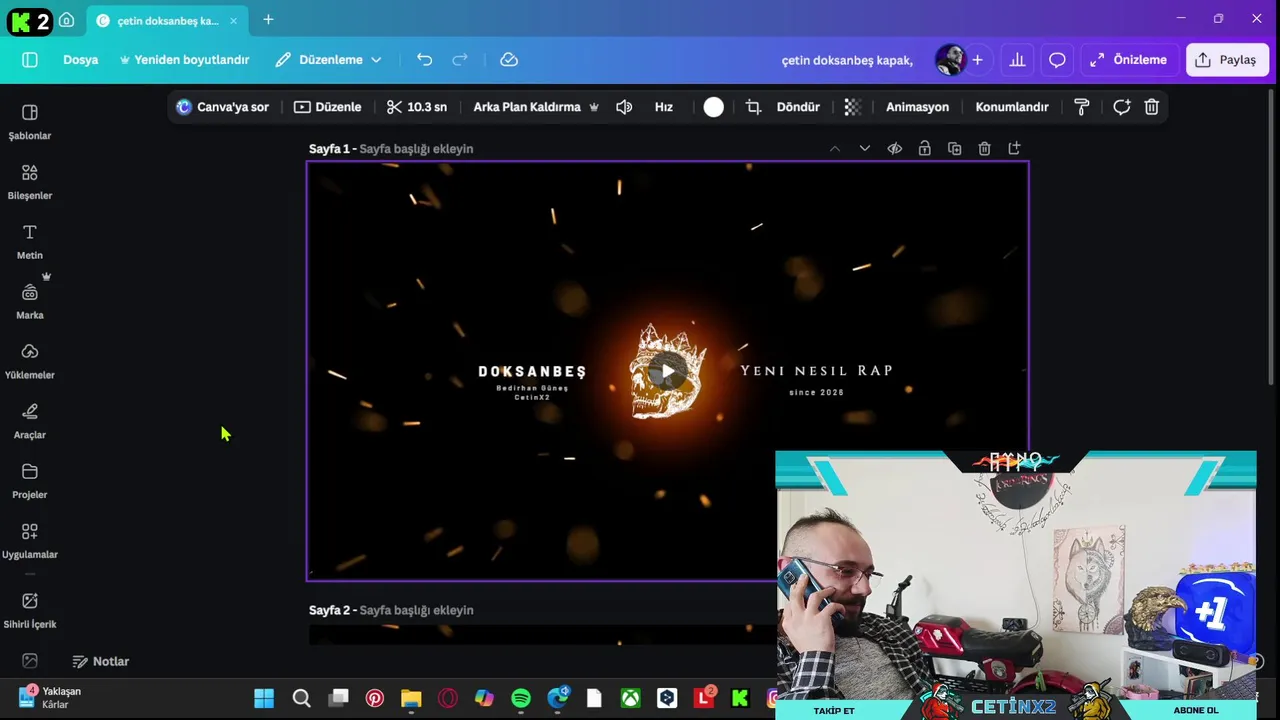Open the Dosya menu
The width and height of the screenshot is (1280, 720).
tap(81, 60)
